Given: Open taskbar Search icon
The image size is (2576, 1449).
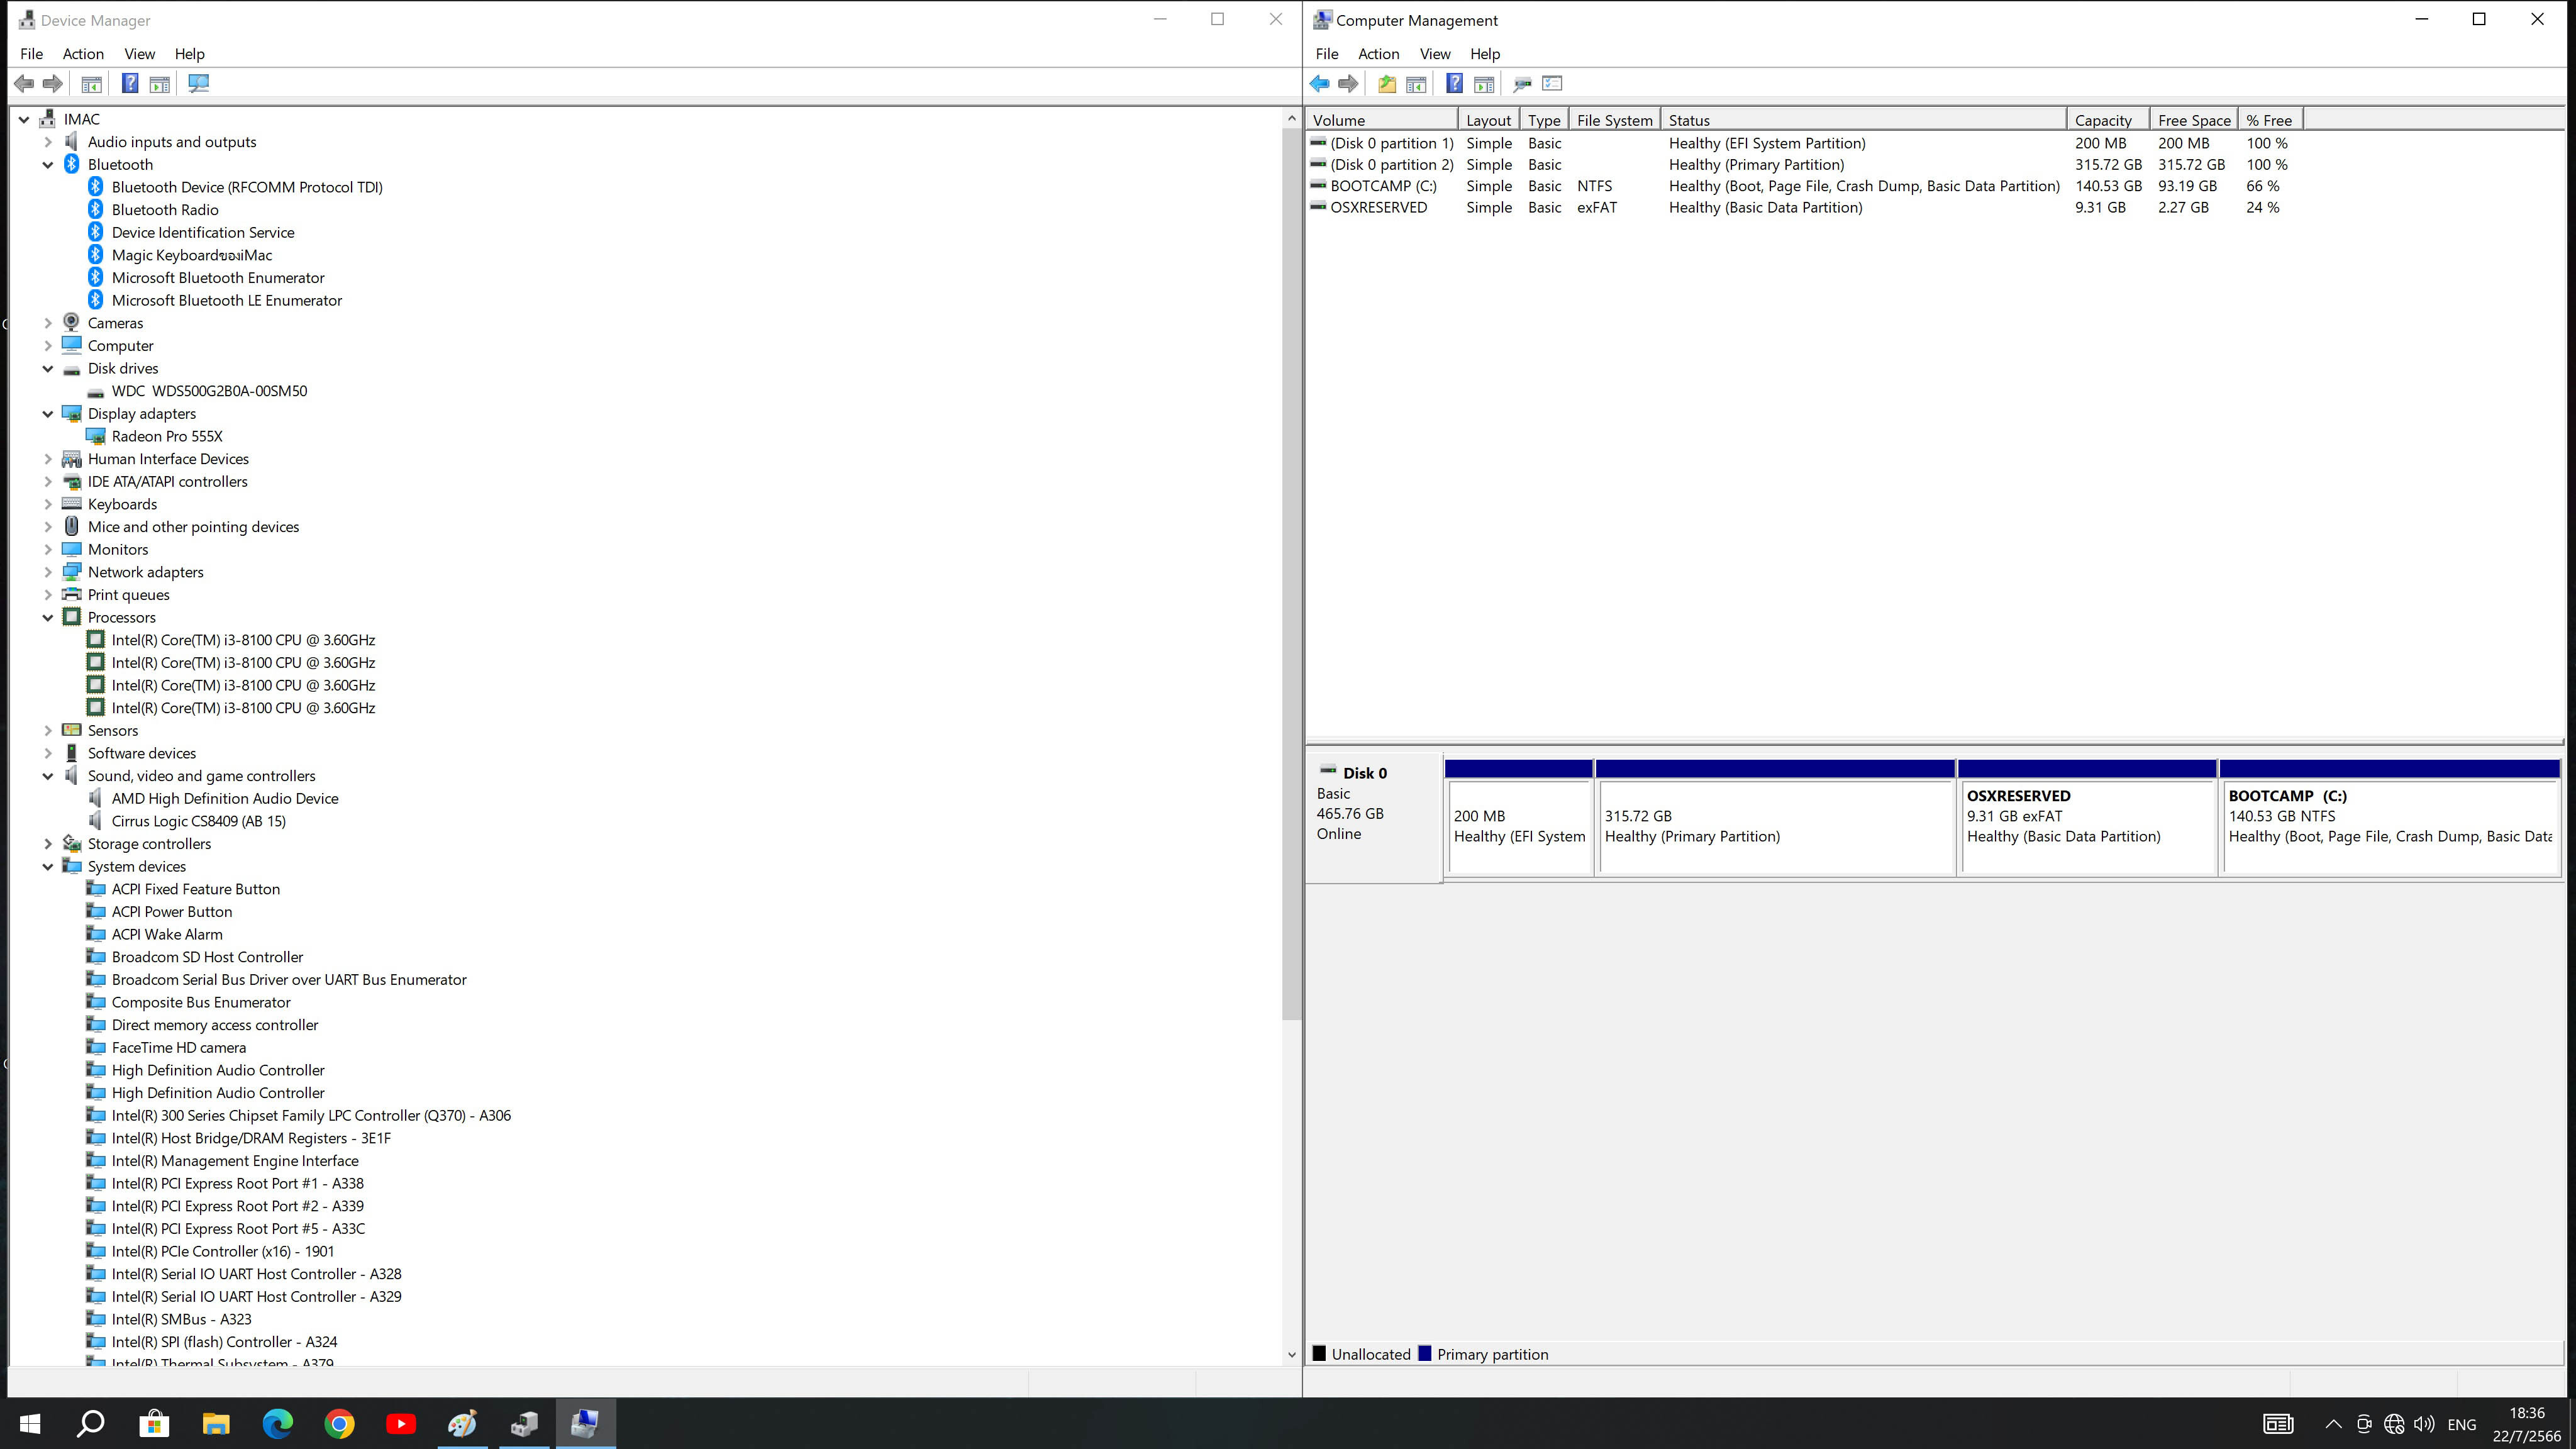Looking at the screenshot, I should pos(91,1423).
